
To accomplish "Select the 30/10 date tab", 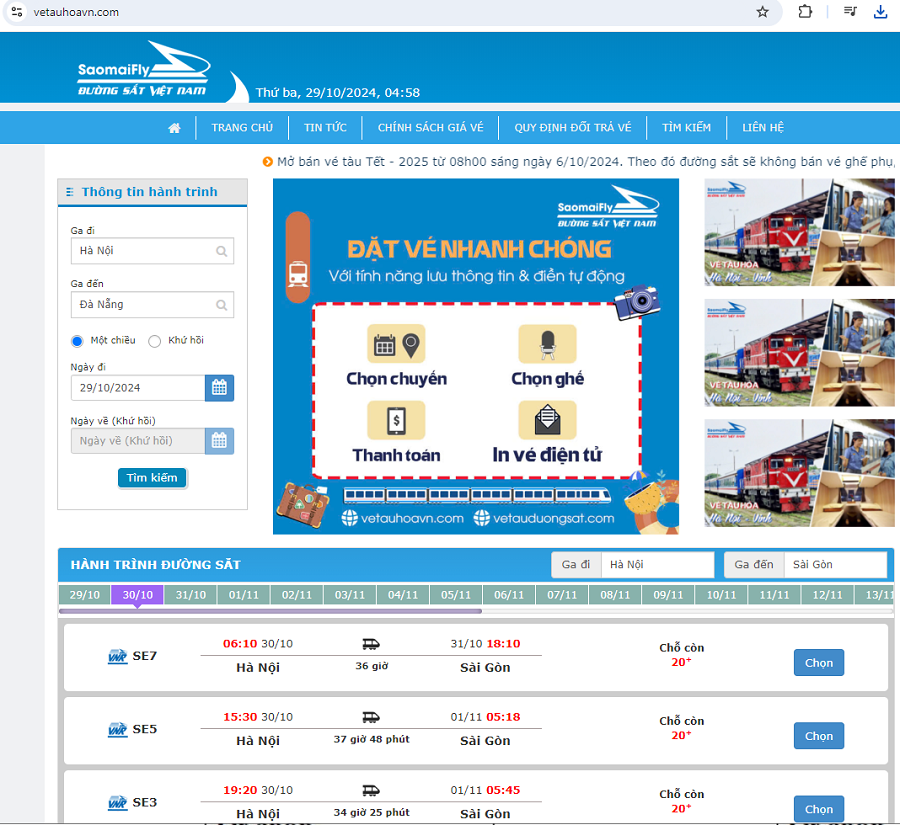I will click(138, 595).
